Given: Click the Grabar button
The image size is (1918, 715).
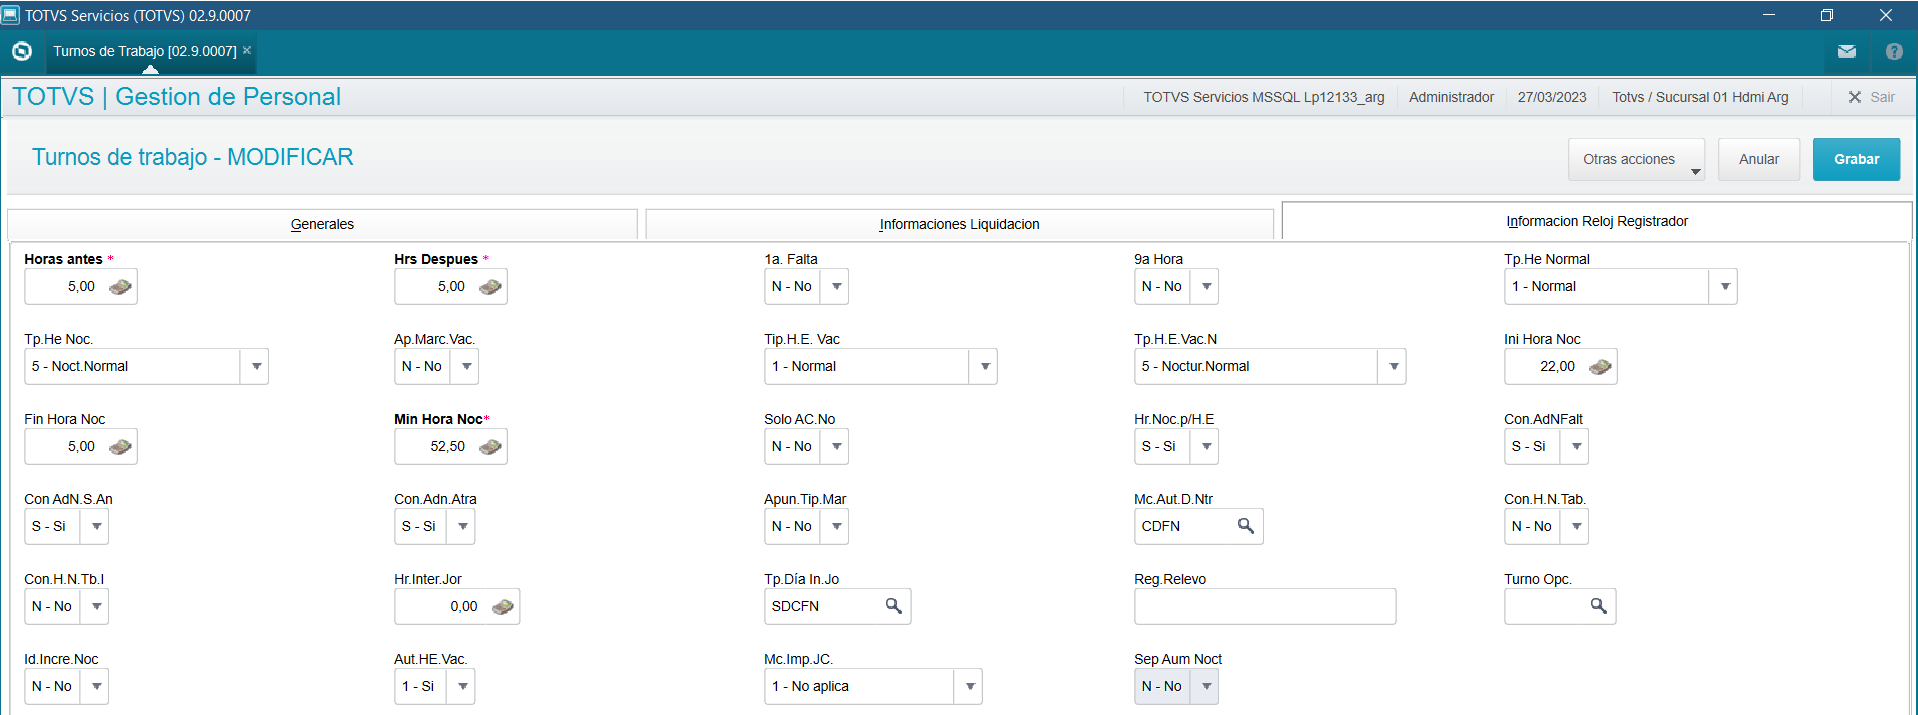Looking at the screenshot, I should point(1855,159).
